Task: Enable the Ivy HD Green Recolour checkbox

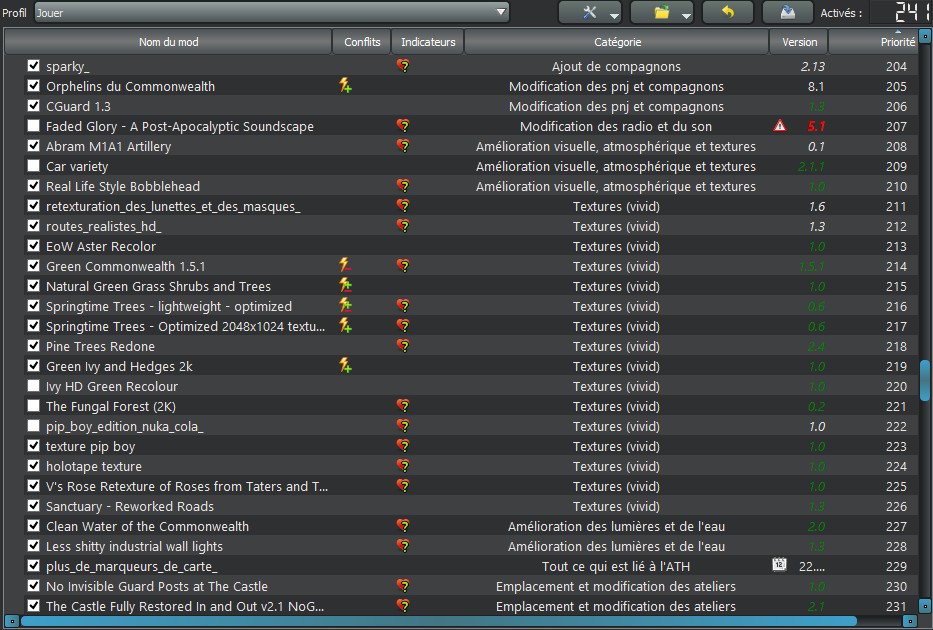Action: pos(34,386)
